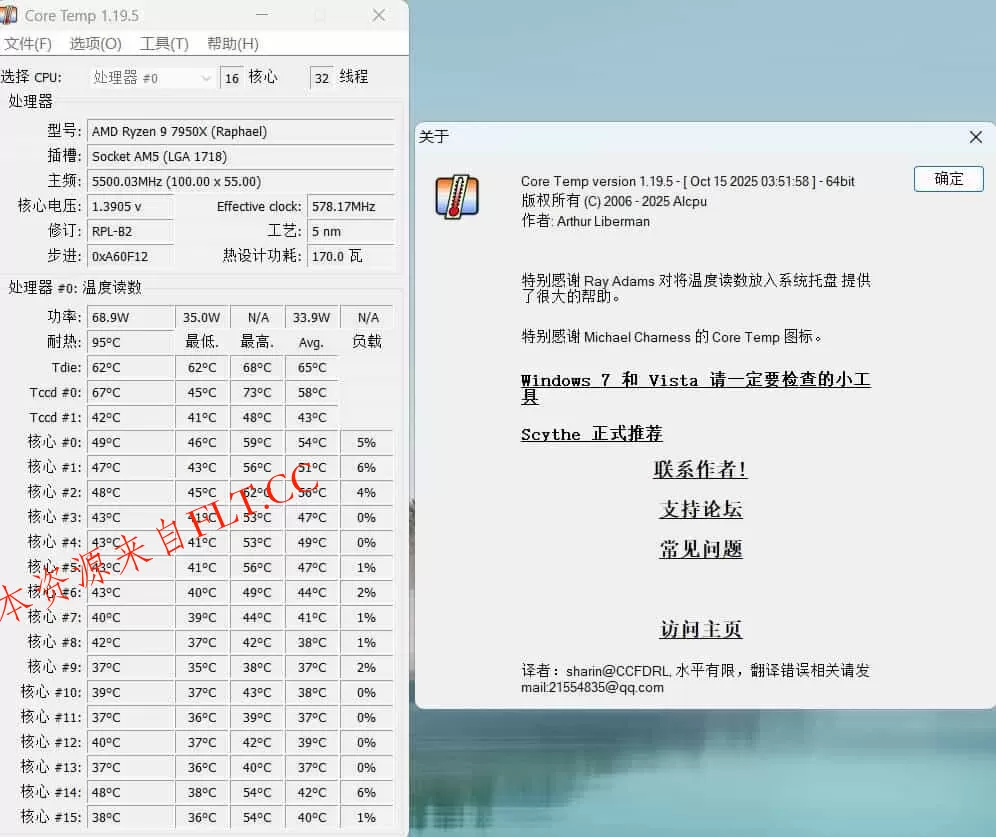
Task: Click the Socket AM5 (LGA 1718) field
Action: [240, 156]
